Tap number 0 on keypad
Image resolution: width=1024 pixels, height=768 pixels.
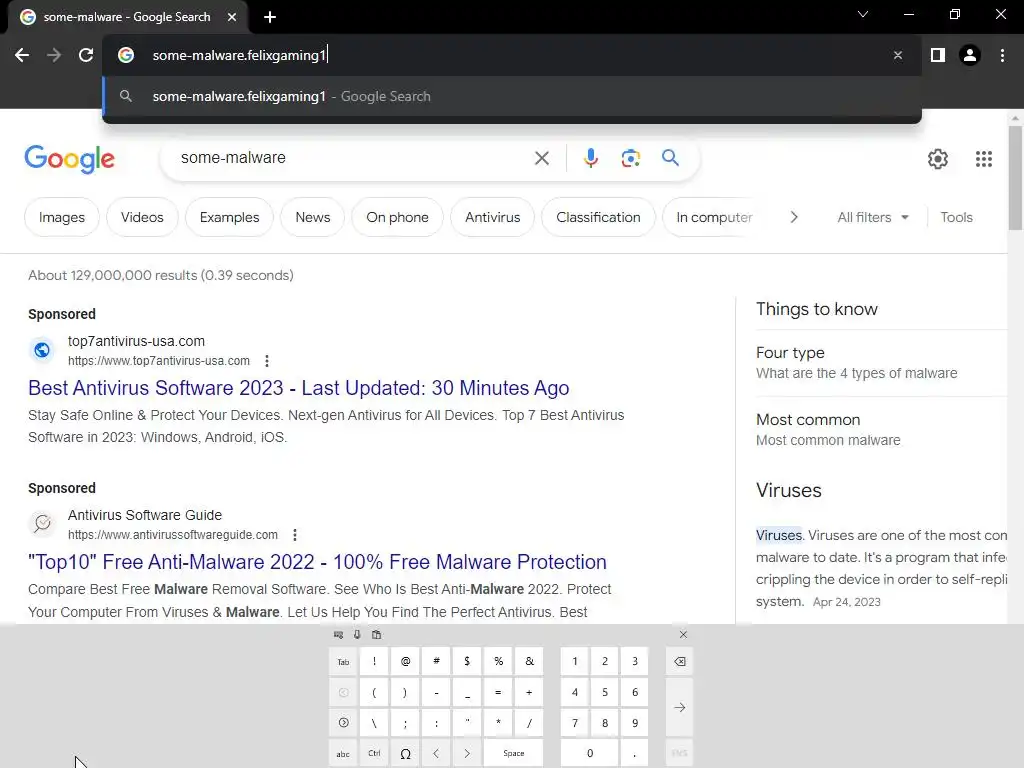coord(590,754)
